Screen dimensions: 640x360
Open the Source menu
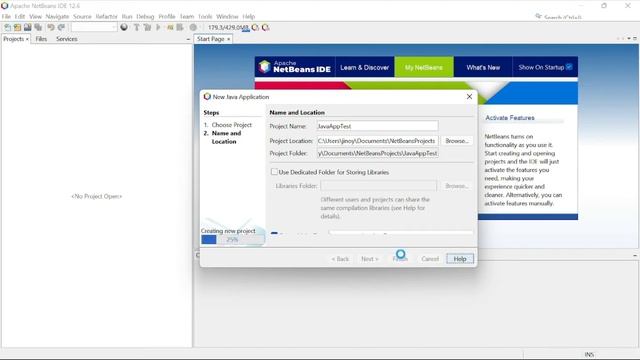(x=82, y=16)
